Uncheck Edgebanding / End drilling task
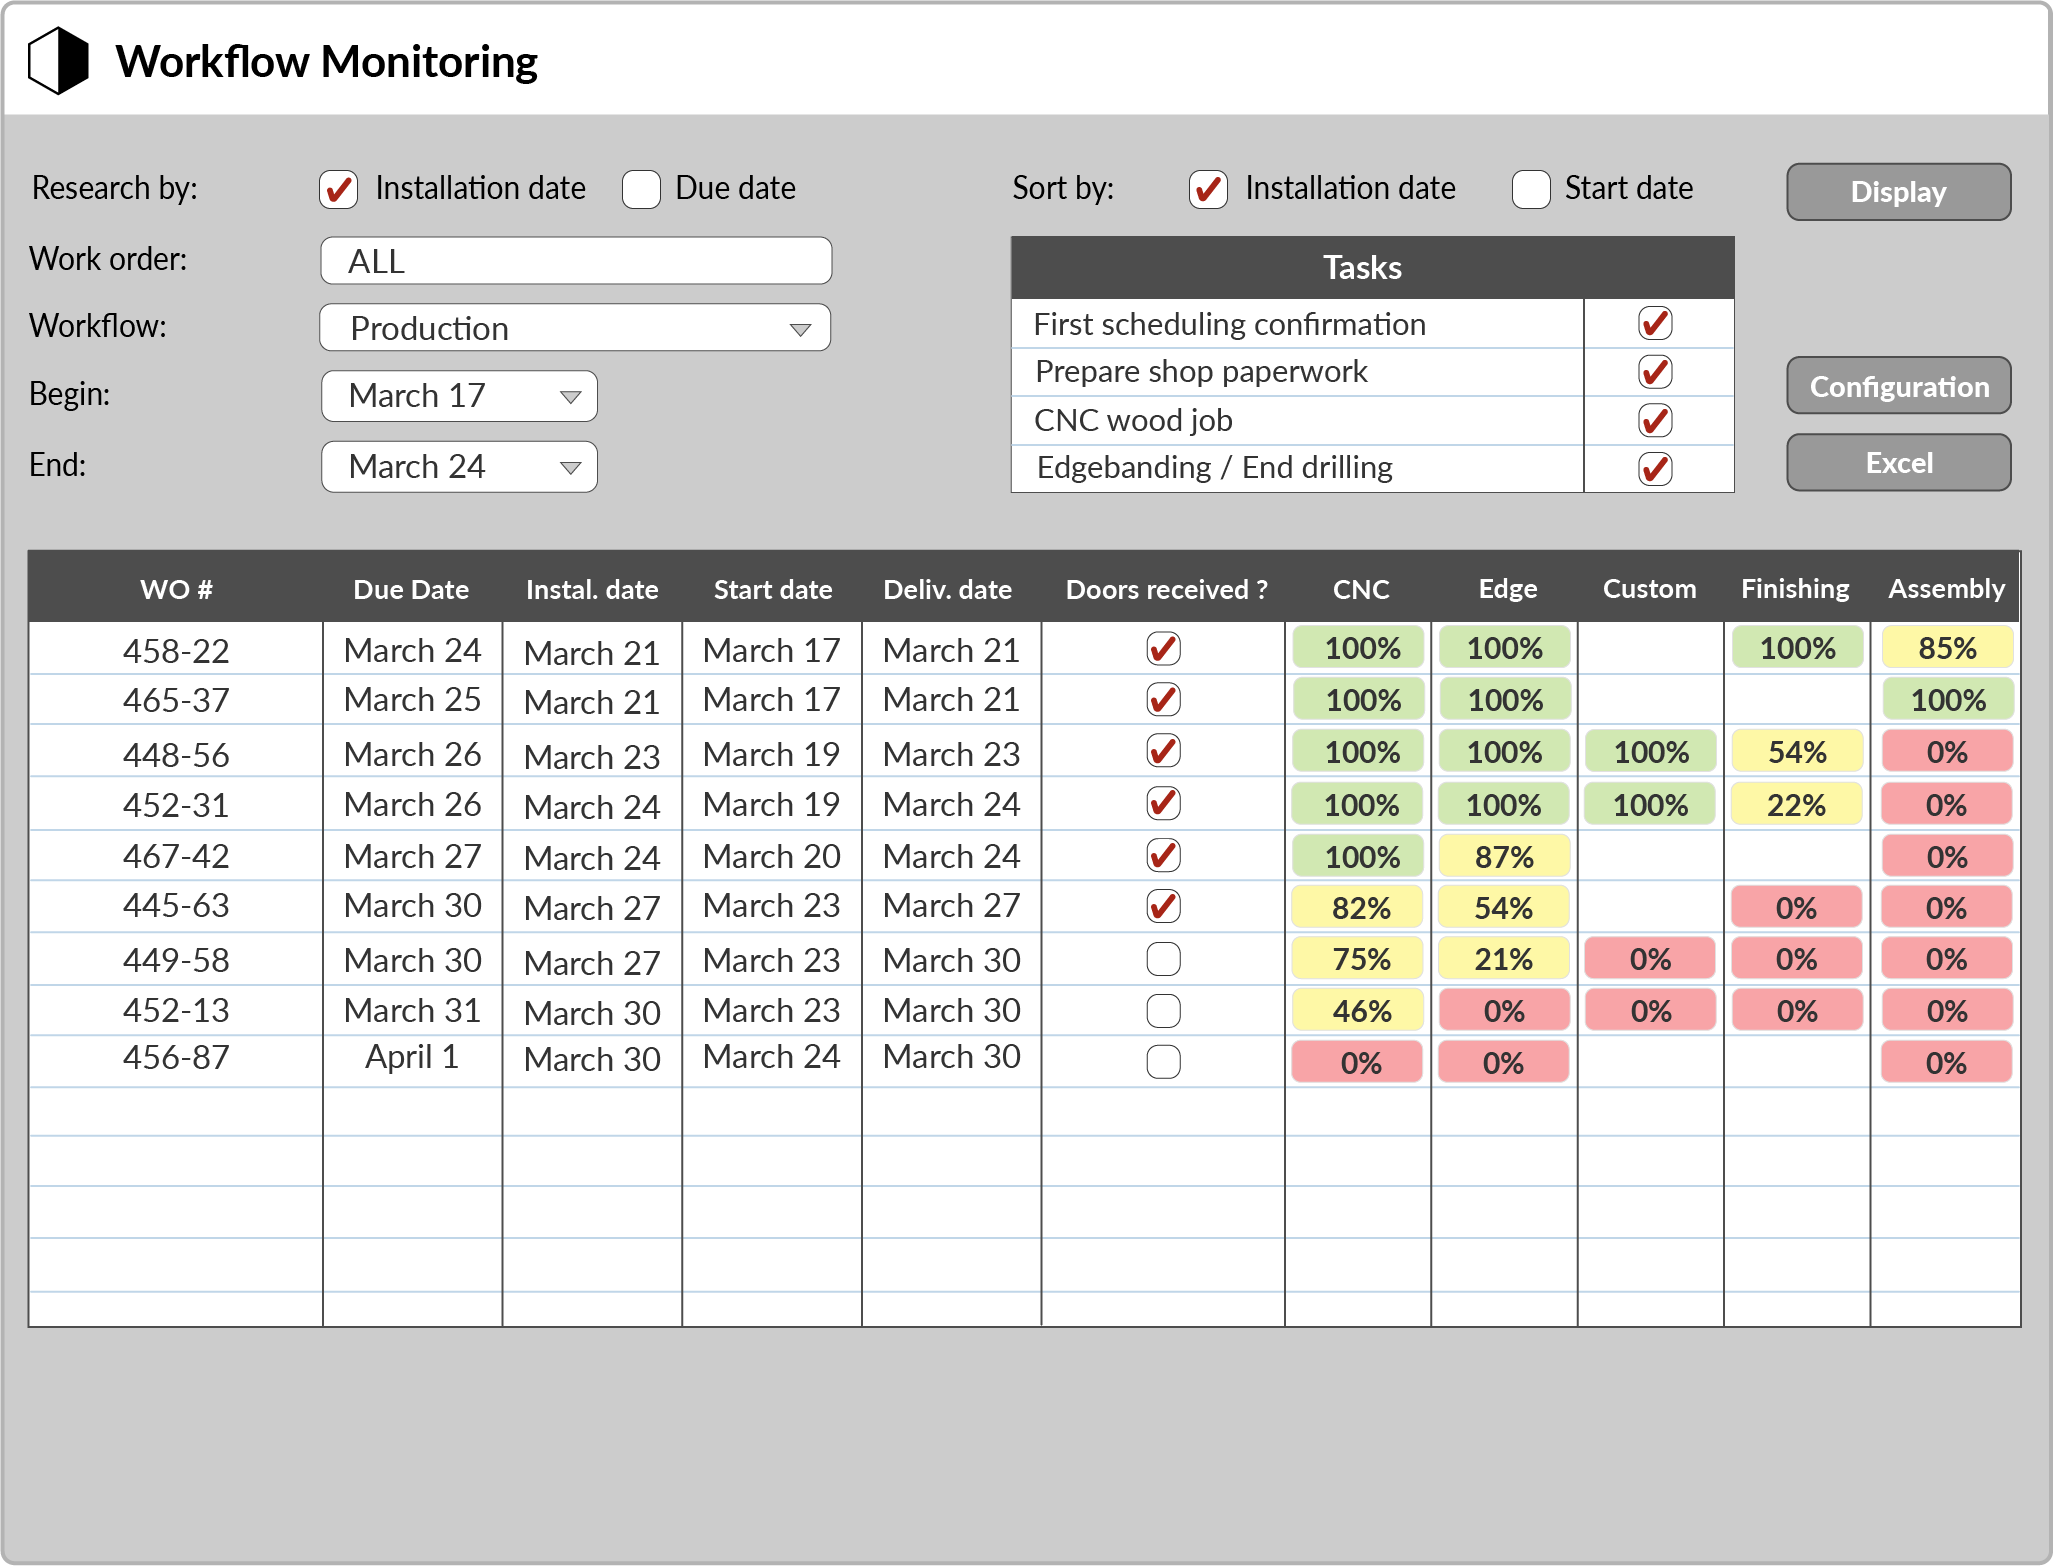2053x1566 pixels. coord(1655,468)
